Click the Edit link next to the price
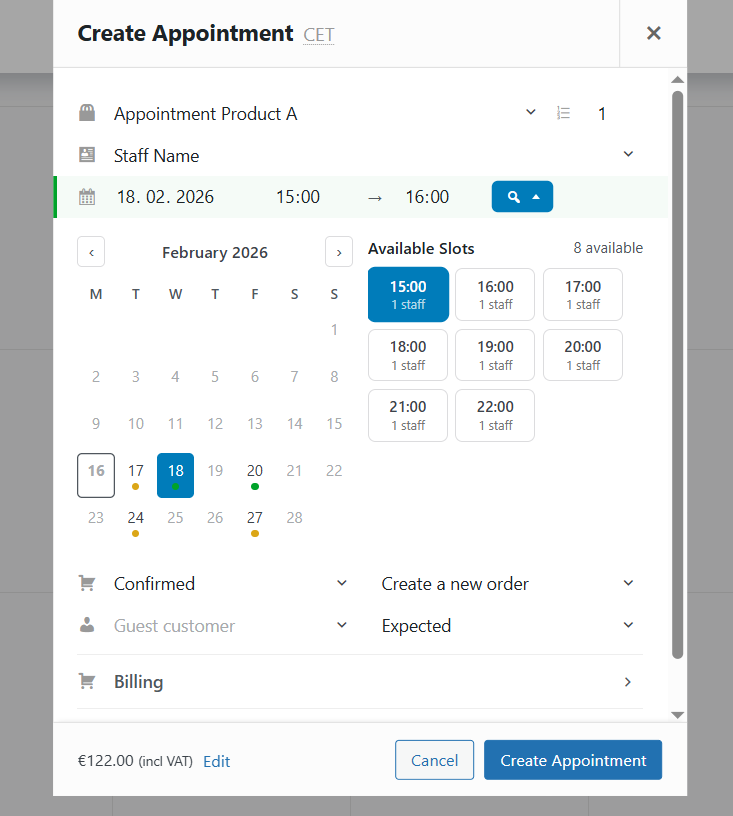 pos(216,761)
